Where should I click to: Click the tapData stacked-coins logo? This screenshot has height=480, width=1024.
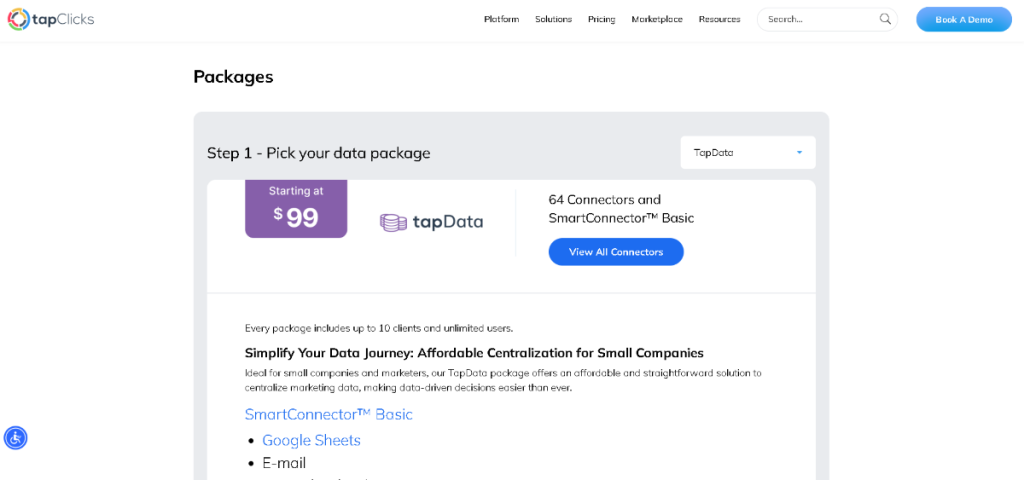click(393, 222)
